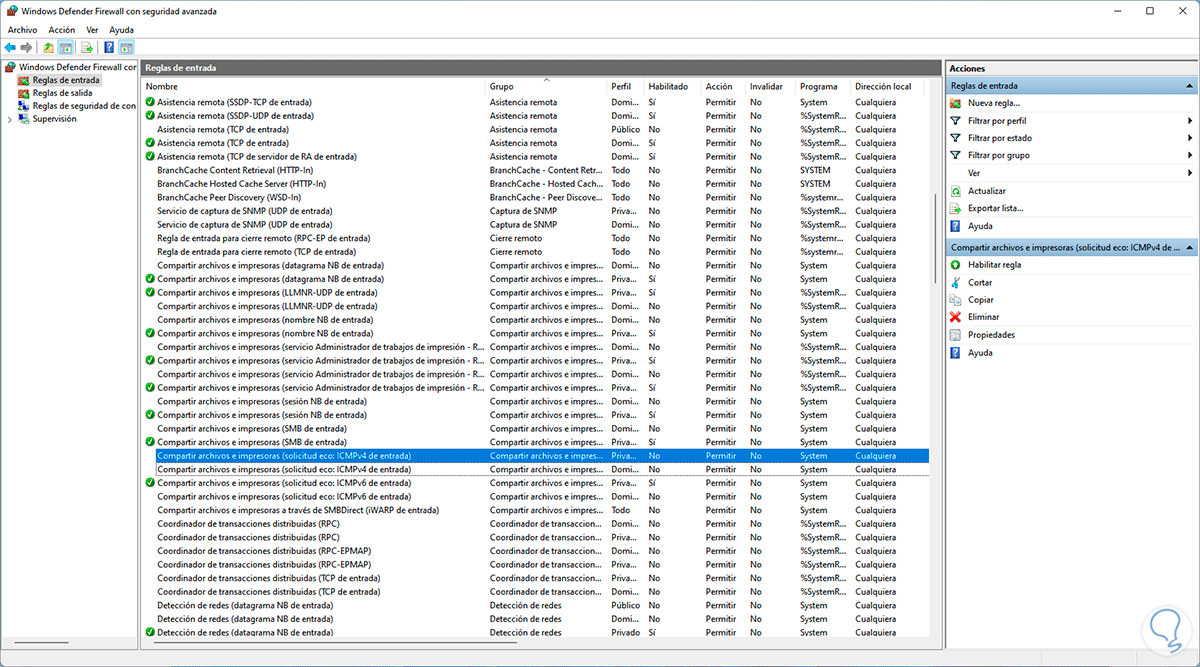
Task: Click the blue Help toolbar icon
Action: click(109, 47)
